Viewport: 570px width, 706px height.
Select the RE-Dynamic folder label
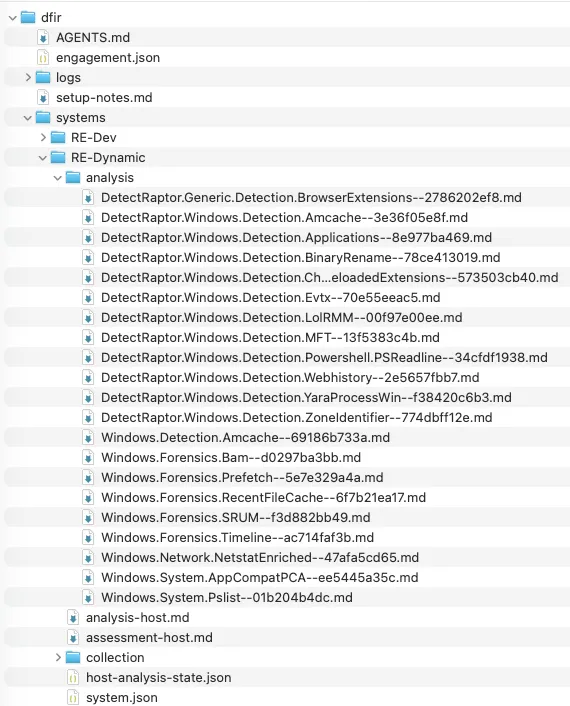108,158
